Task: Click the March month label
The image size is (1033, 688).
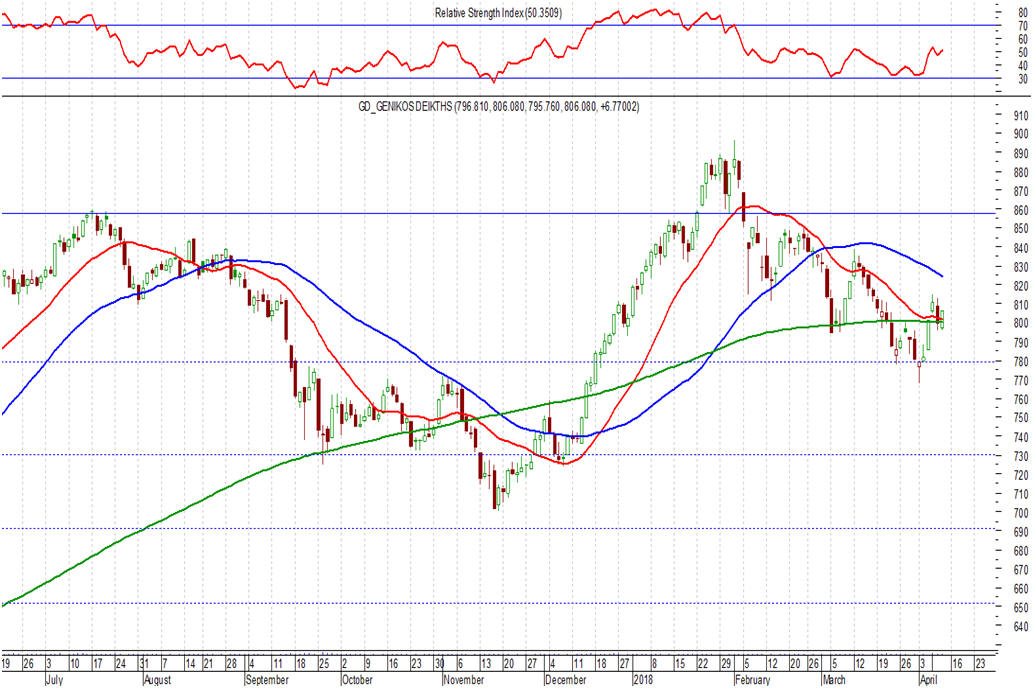Action: 834,680
